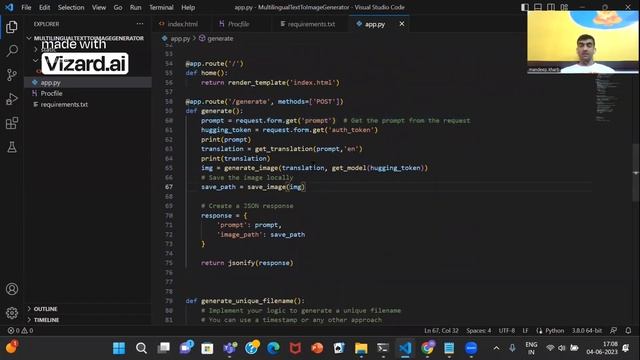Toggle Primary Side Bar layout button
This screenshot has height=360, width=640.
[x=525, y=7]
